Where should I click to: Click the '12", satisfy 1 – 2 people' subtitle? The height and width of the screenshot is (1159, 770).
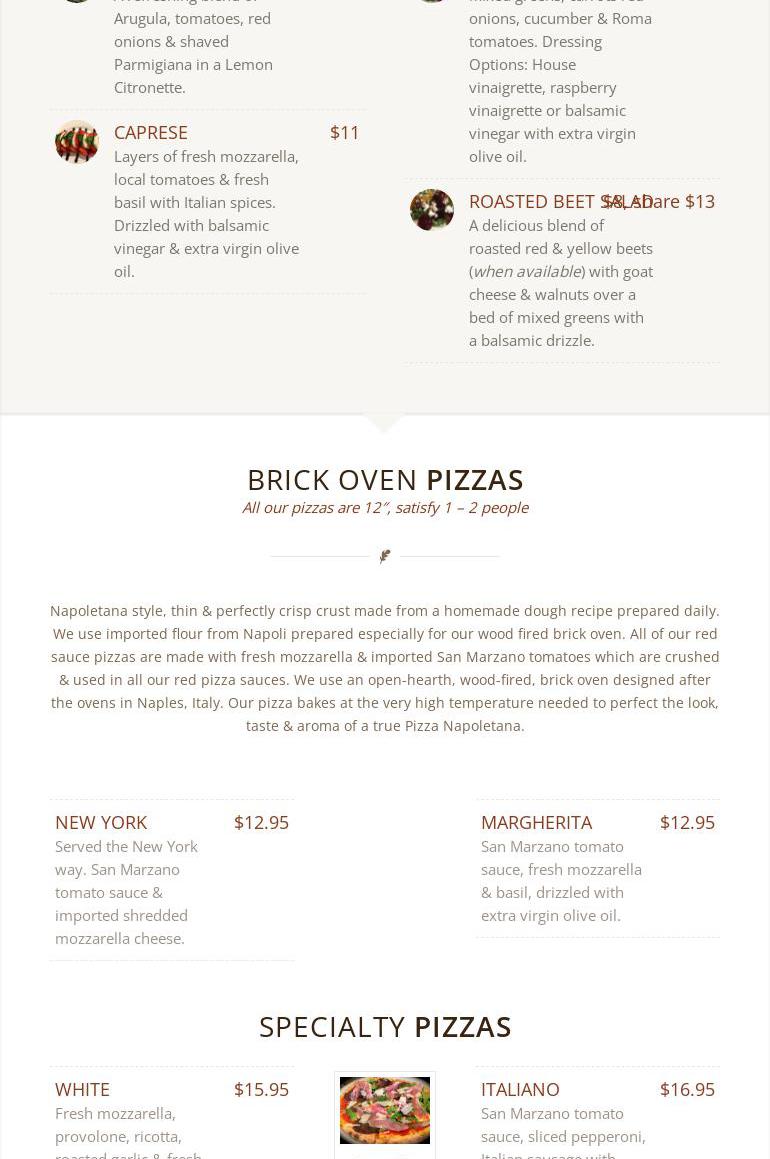click(x=385, y=507)
